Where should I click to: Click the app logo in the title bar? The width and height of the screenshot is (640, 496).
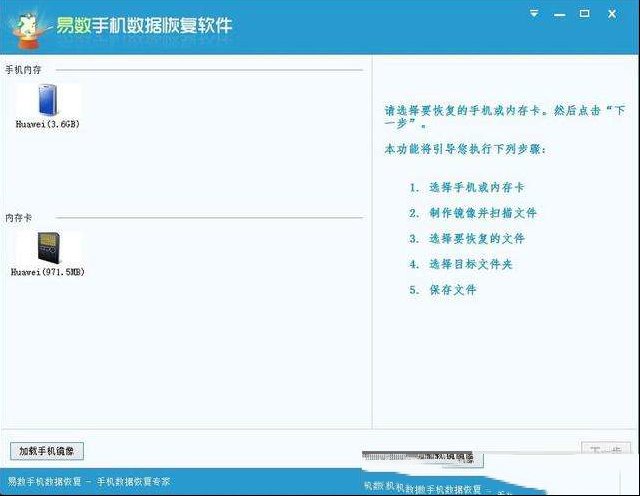pos(28,30)
